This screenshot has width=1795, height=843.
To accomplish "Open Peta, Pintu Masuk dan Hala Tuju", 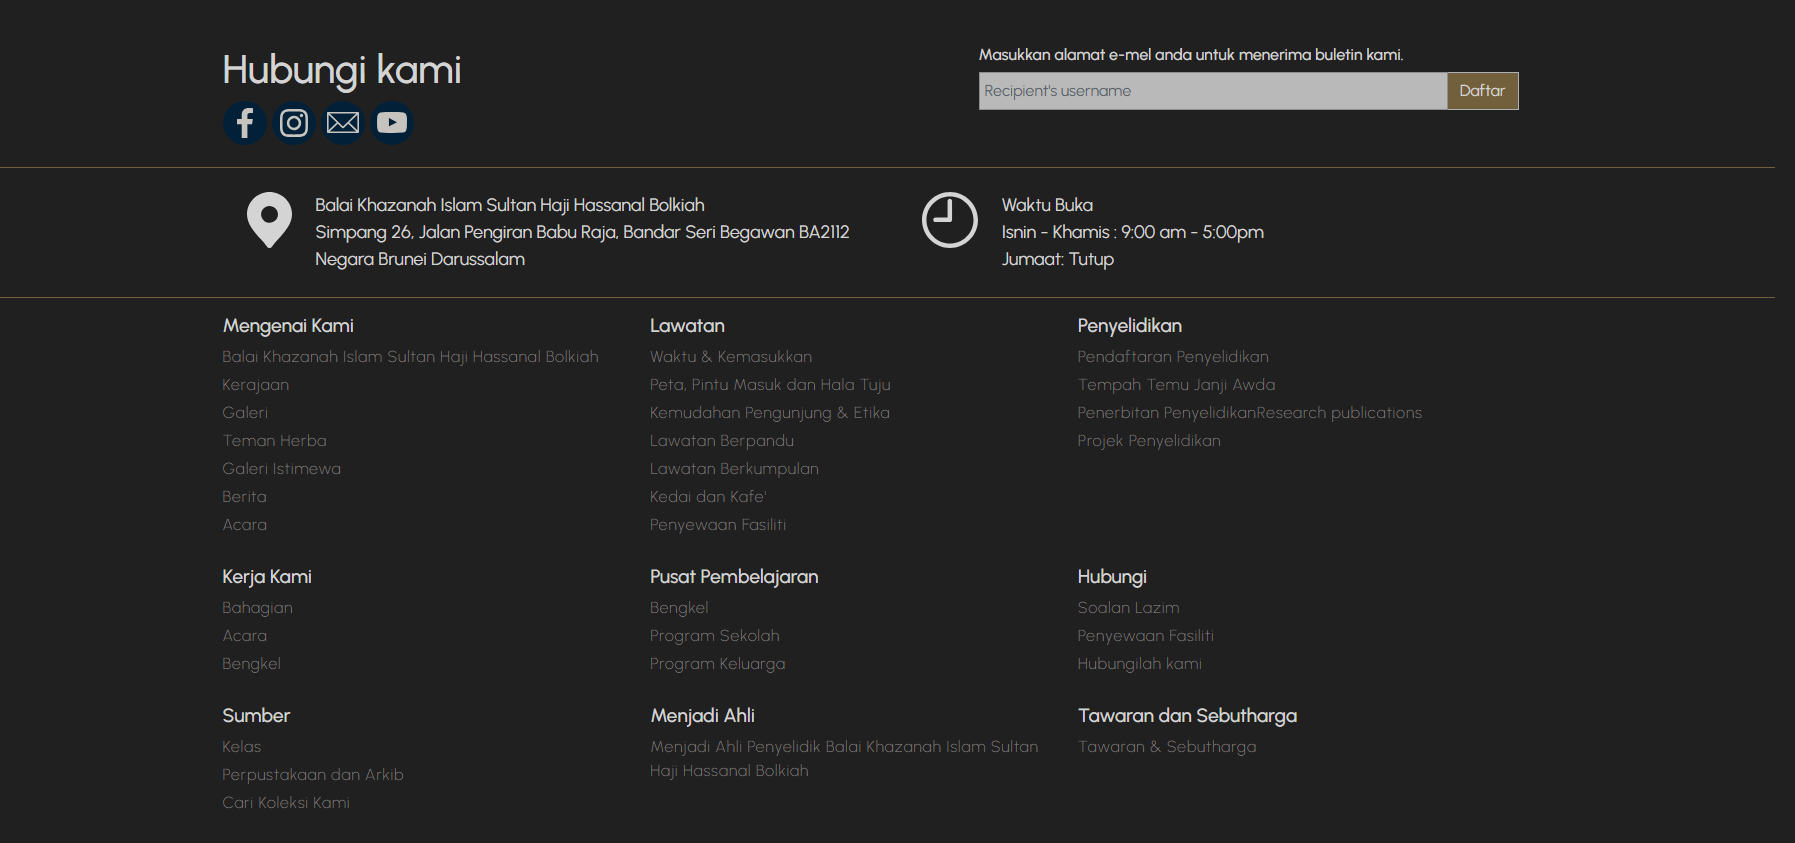I will coord(769,385).
